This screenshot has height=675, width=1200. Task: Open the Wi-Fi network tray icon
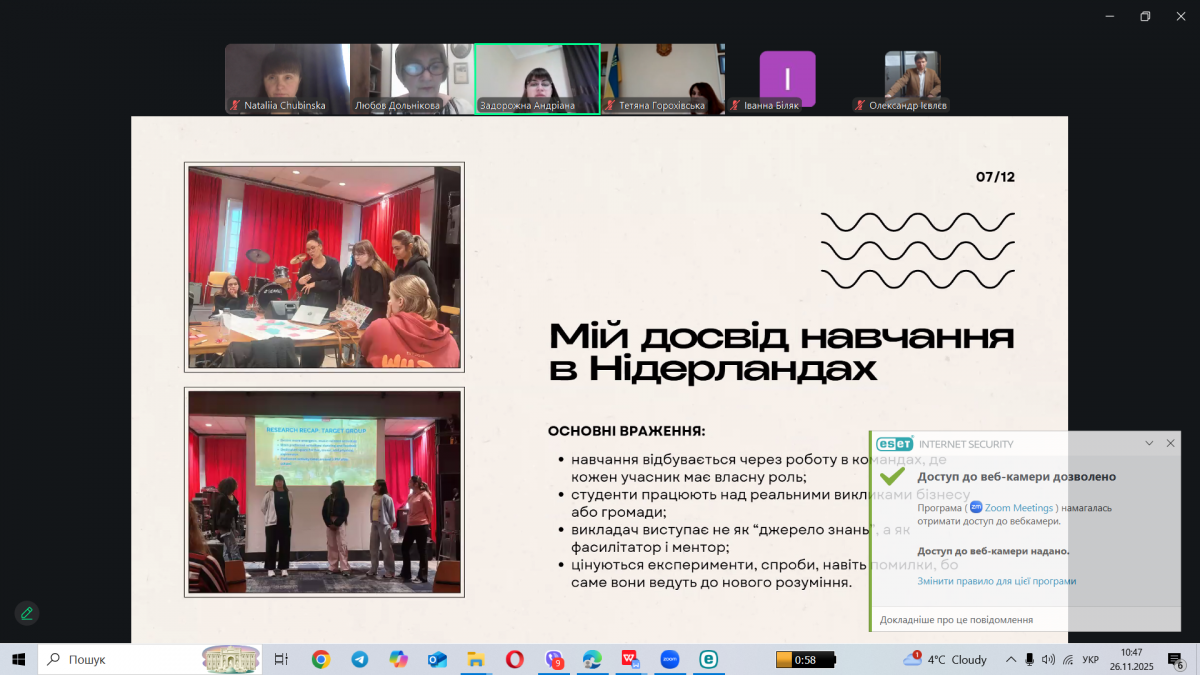(x=1069, y=660)
